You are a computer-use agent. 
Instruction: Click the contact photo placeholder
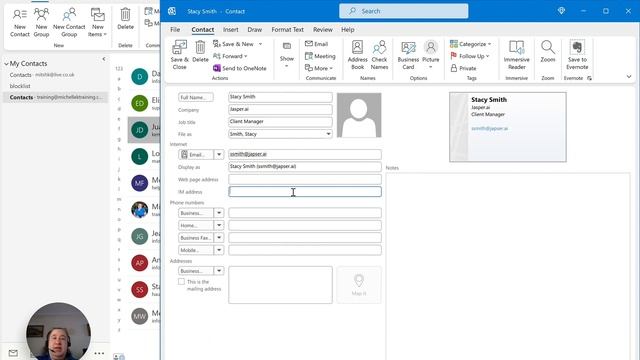coord(359,115)
